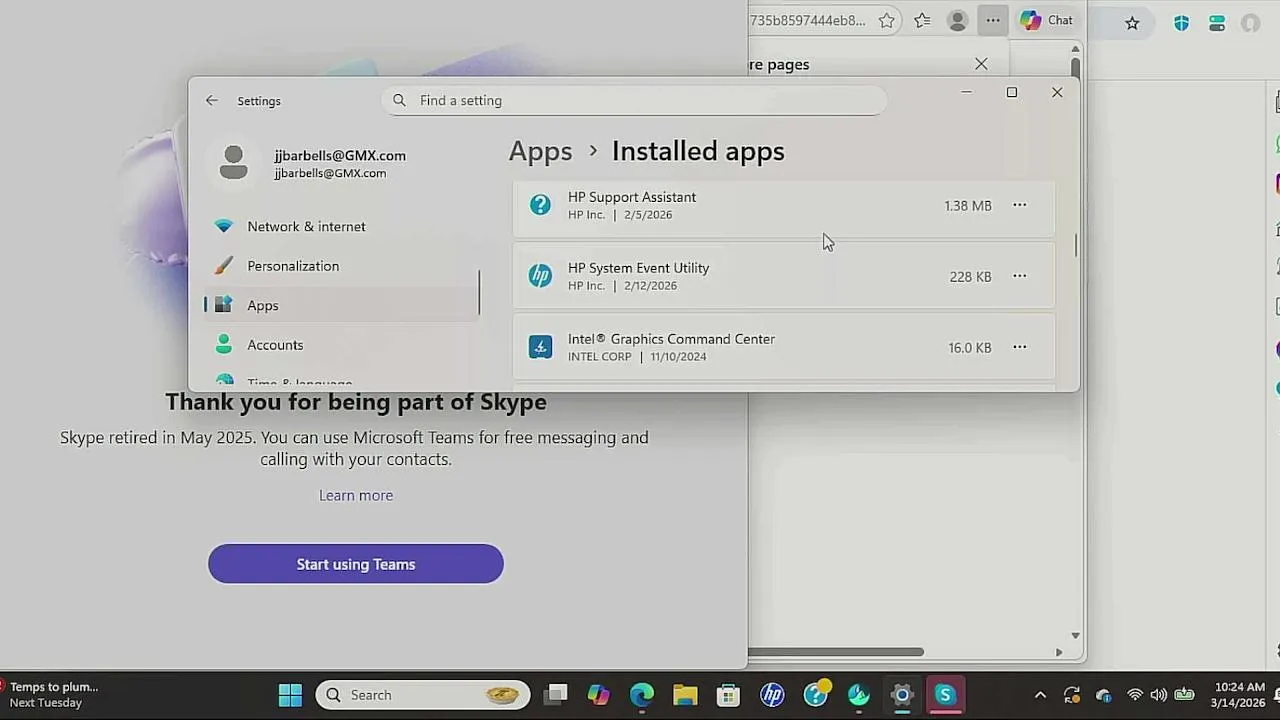Screen dimensions: 1280x720
Task: Click the teal toggle-bars extension icon
Action: pos(1217,23)
